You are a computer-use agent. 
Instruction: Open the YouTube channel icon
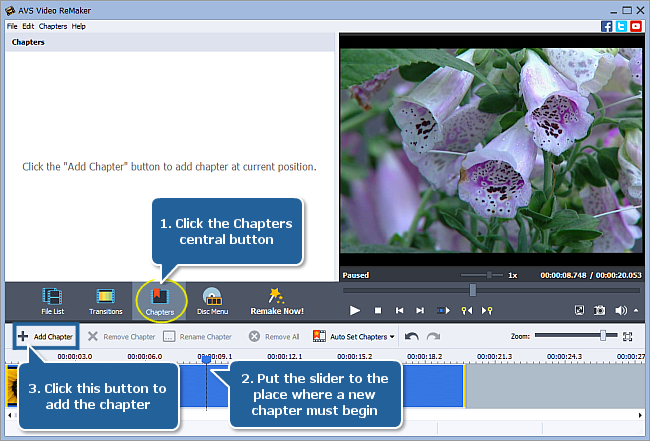coord(635,26)
